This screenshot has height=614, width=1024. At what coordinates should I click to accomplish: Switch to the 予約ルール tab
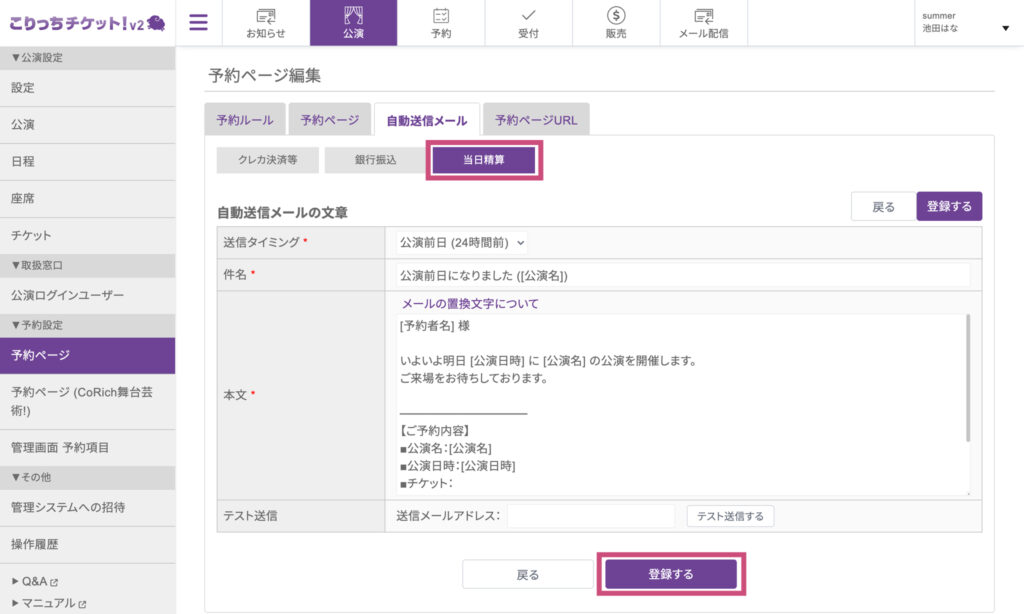coord(245,120)
